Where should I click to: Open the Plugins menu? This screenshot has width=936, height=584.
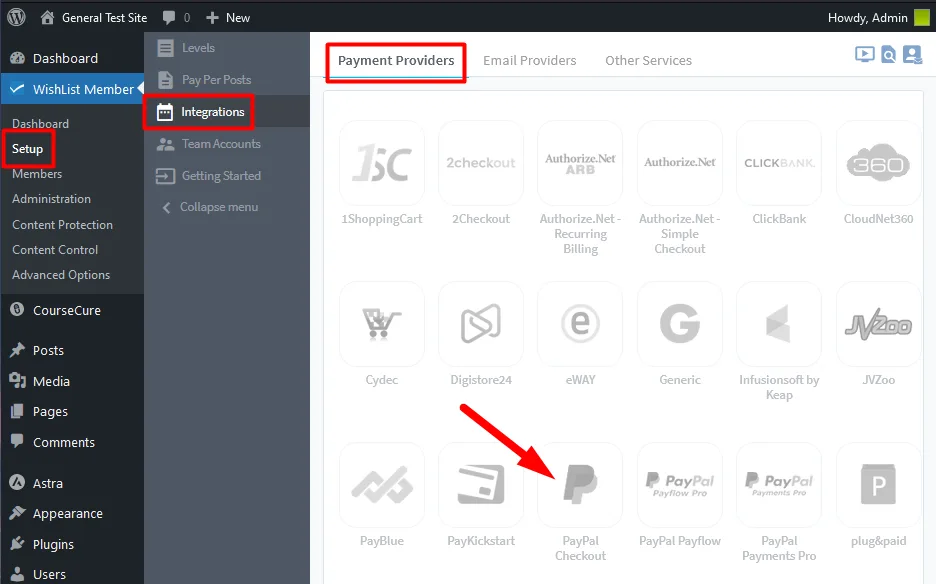[x=72, y=545]
